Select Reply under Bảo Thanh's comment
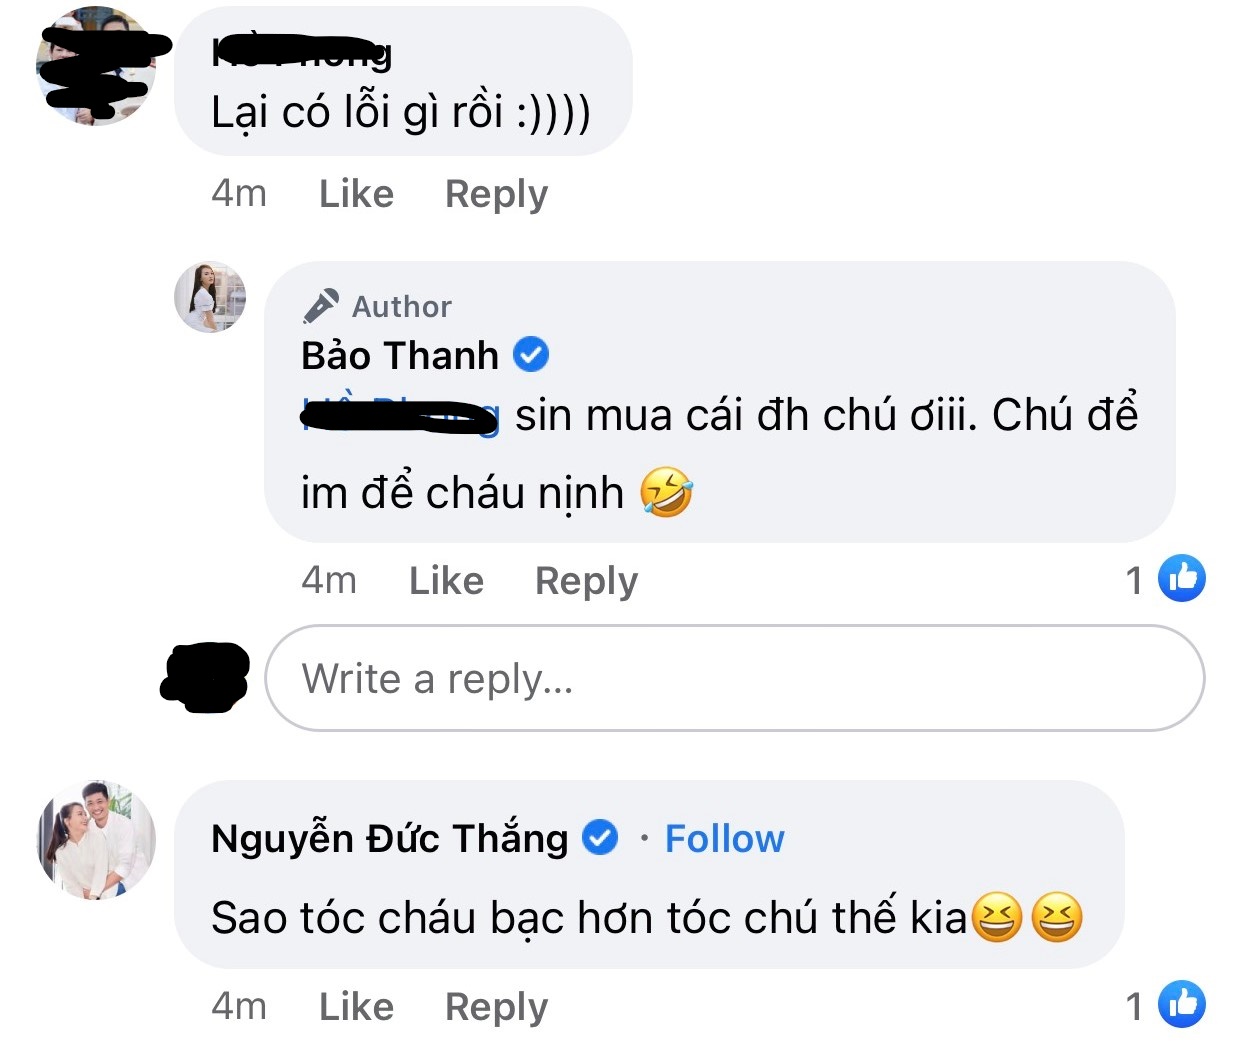The height and width of the screenshot is (1064, 1242). (x=585, y=580)
